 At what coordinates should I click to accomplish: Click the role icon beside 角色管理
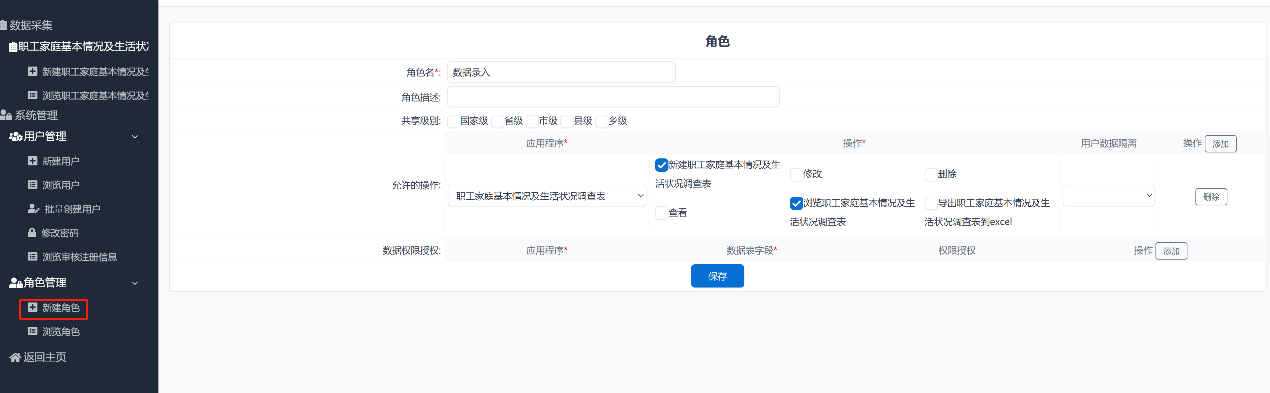[x=15, y=283]
